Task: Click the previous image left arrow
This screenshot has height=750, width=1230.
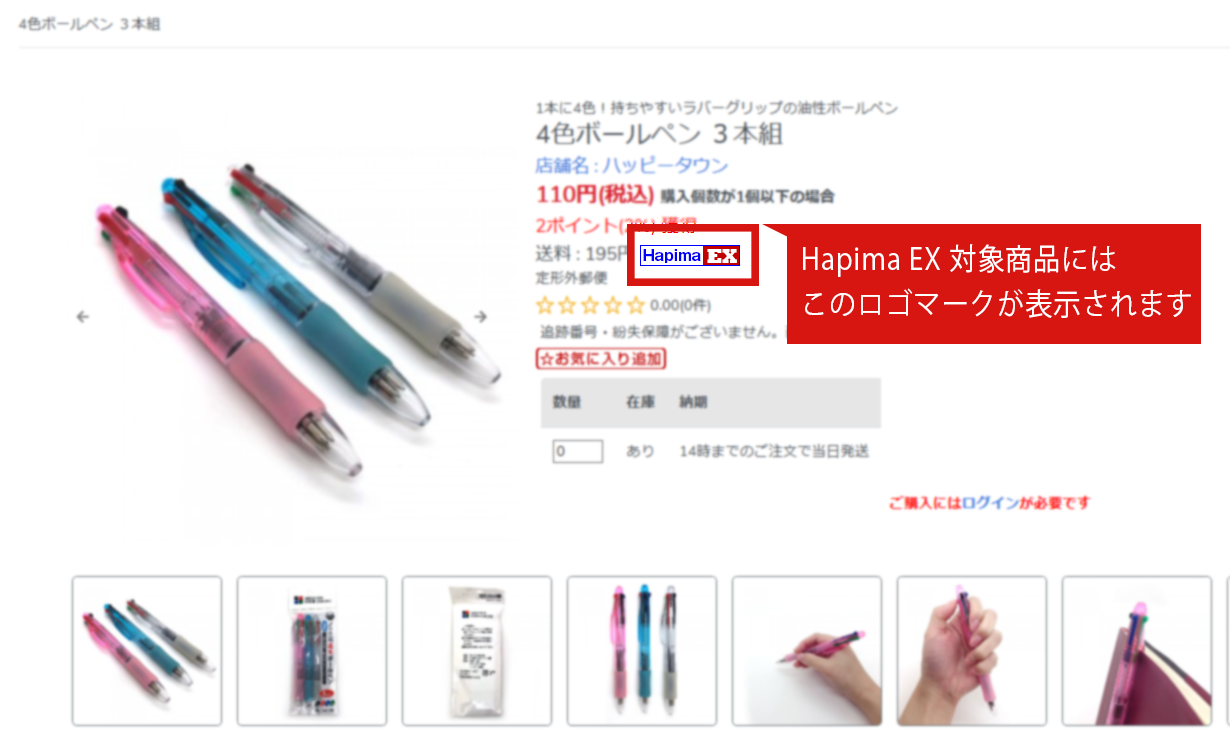Action: [83, 317]
